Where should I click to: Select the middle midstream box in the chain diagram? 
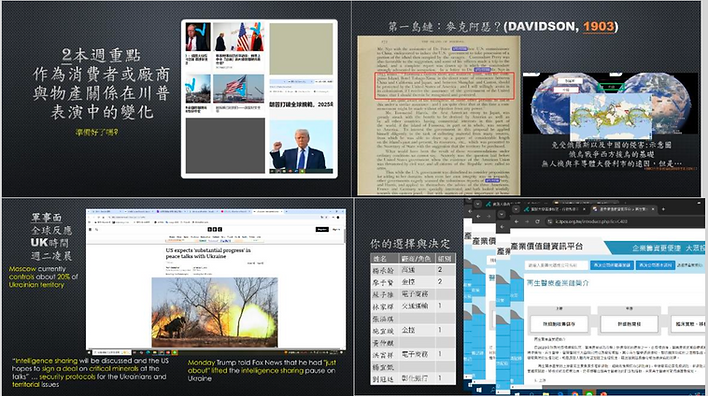[x=629, y=324]
